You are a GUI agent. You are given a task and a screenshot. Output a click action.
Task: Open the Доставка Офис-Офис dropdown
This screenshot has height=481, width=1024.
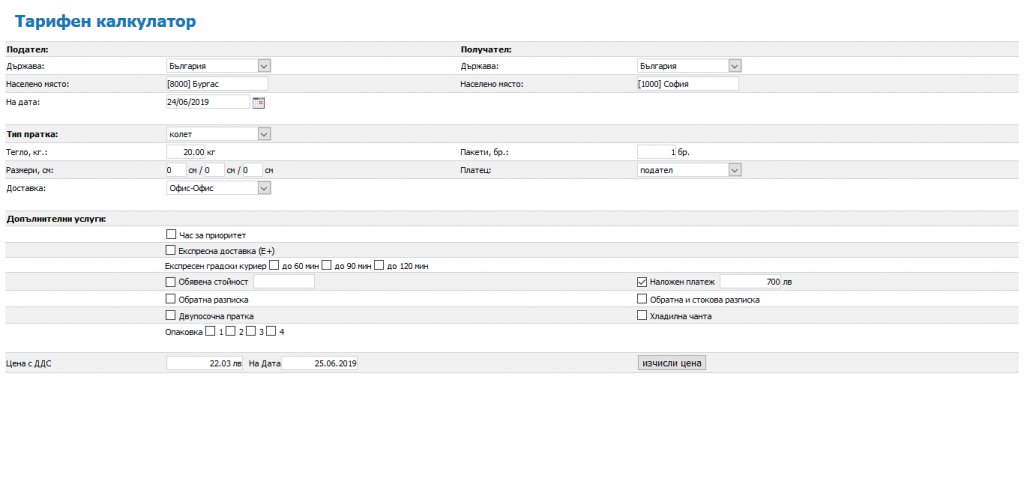point(264,187)
